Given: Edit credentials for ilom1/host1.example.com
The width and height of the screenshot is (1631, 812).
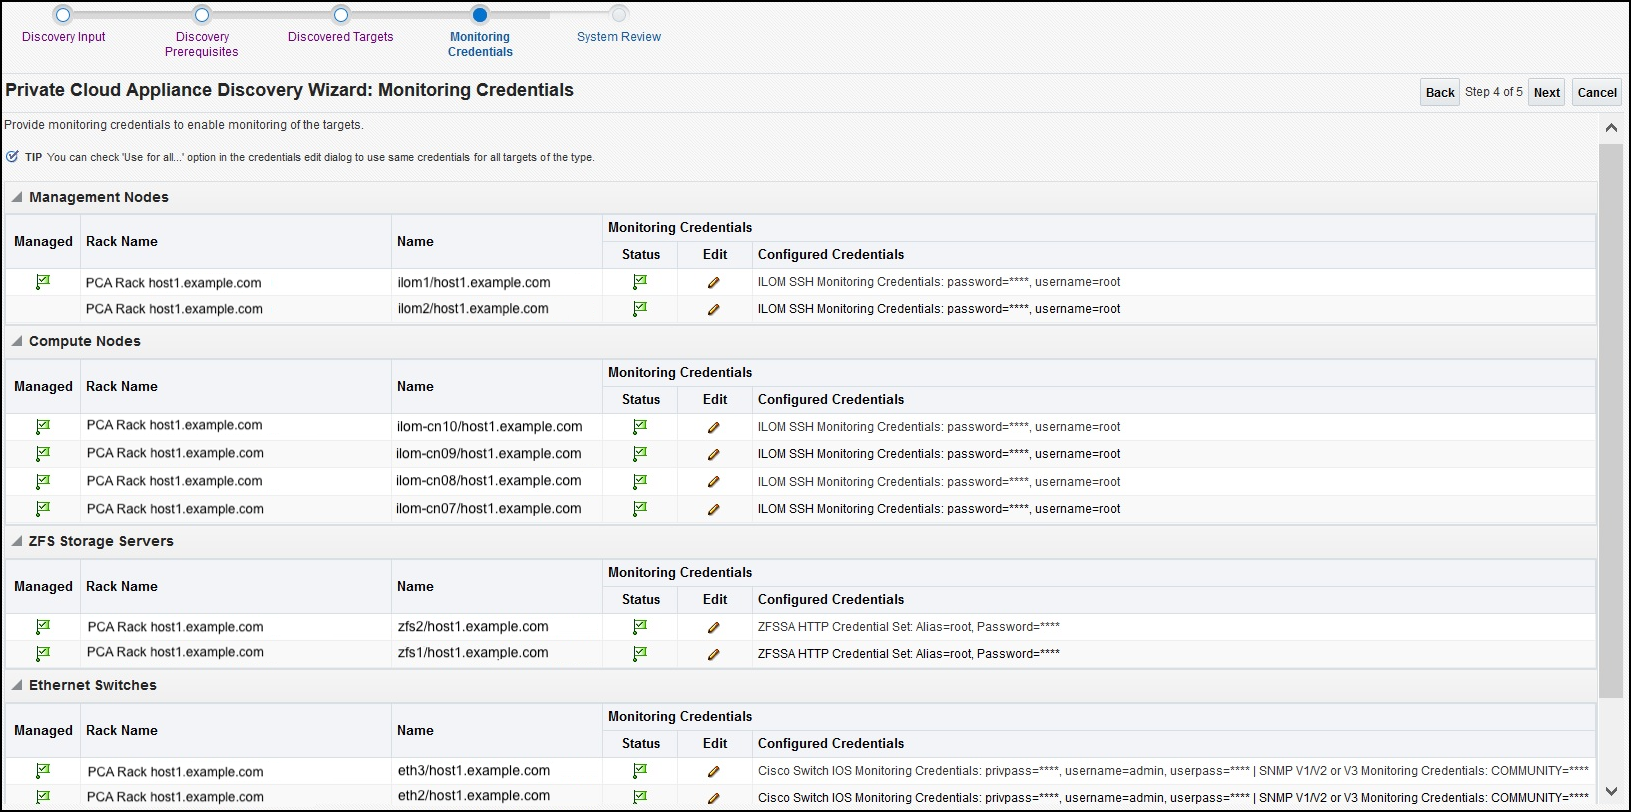Looking at the screenshot, I should click(x=714, y=282).
